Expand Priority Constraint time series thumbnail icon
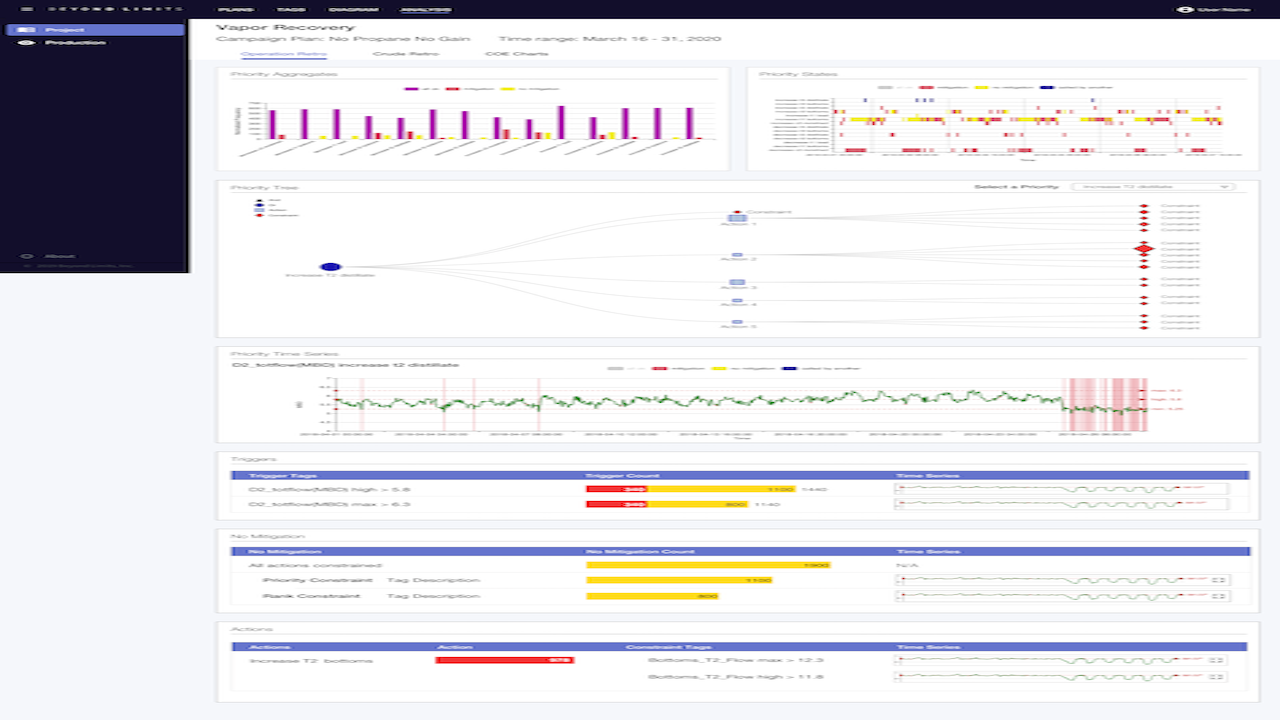This screenshot has width=1280, height=720. coord(1218,580)
